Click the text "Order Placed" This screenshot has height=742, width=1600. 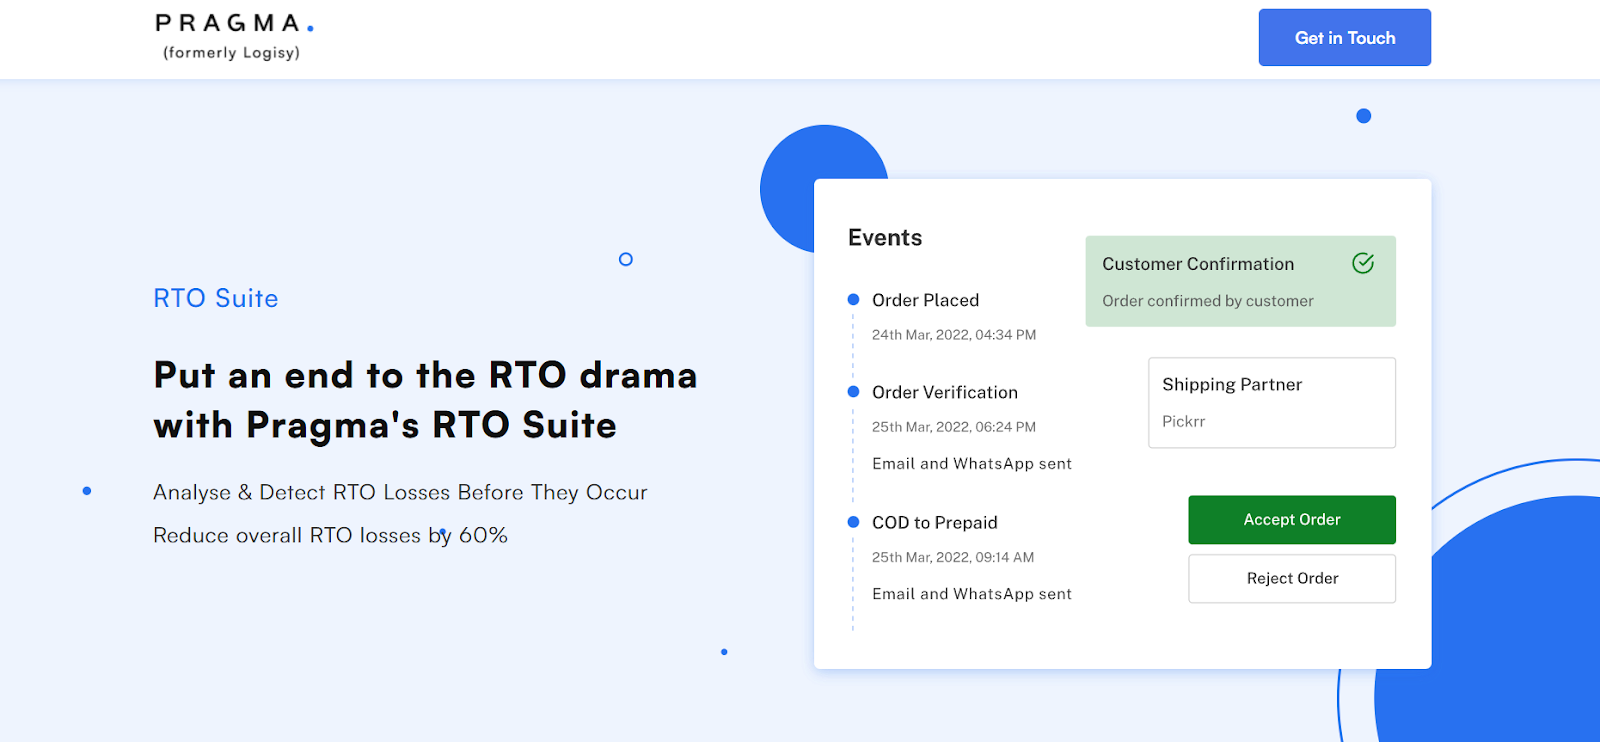click(x=925, y=300)
